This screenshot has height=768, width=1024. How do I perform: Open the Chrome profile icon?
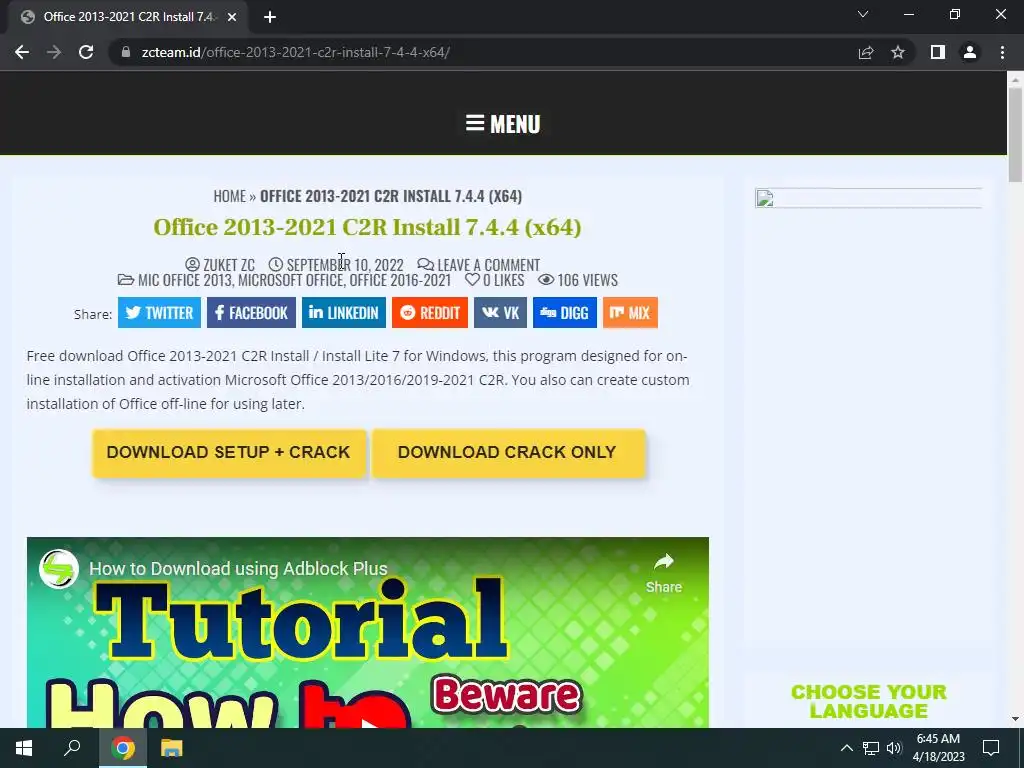[970, 52]
